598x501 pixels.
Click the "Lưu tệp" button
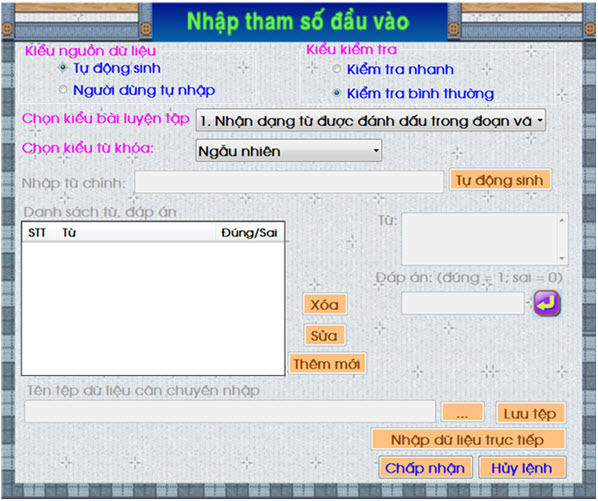point(530,413)
